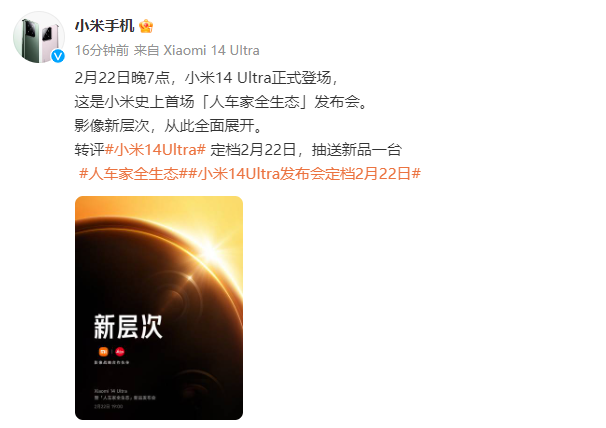Open the 小米手机 username link
This screenshot has width=606, height=428.
click(x=104, y=26)
